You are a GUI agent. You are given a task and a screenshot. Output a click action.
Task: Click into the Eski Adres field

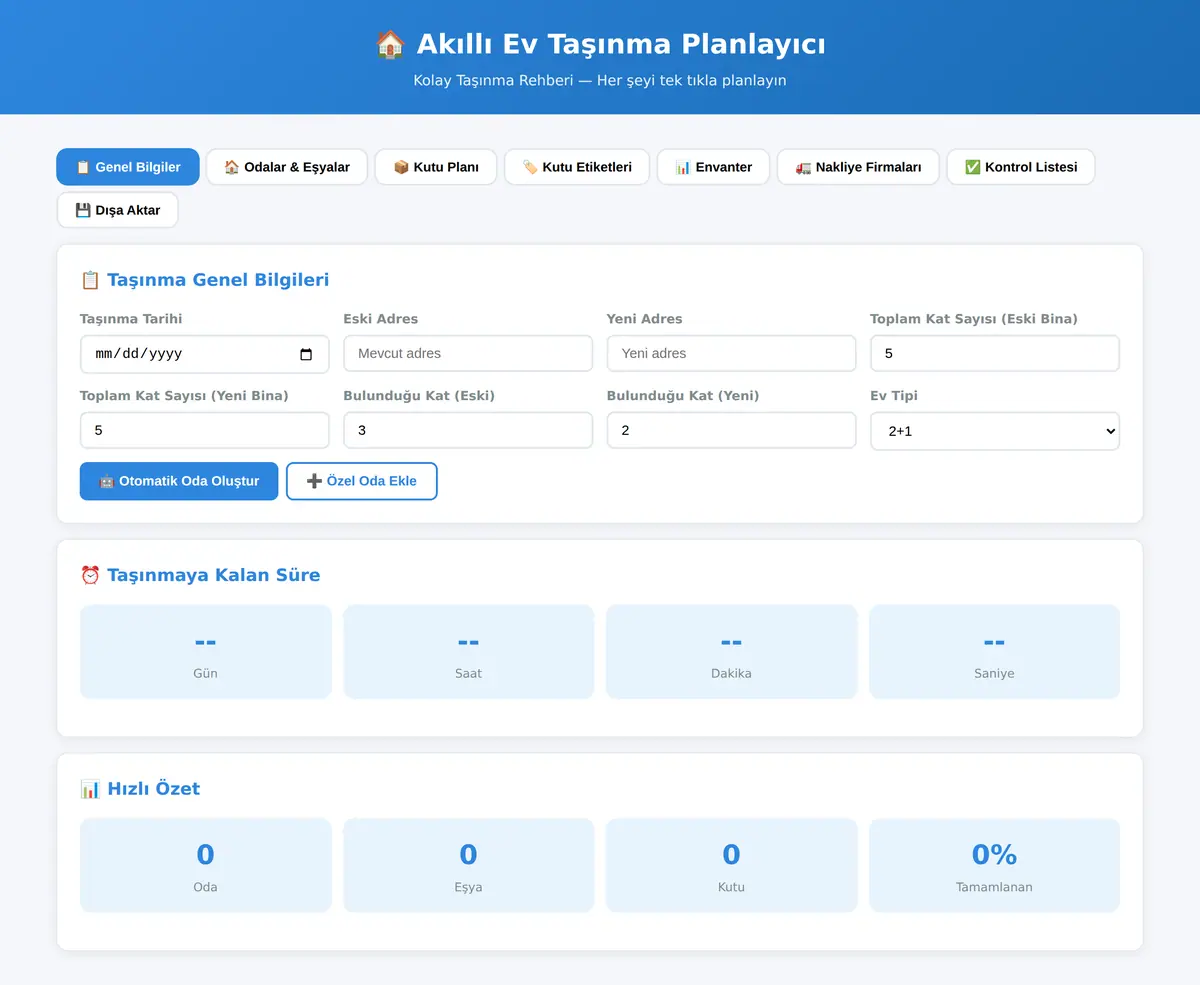pos(468,353)
